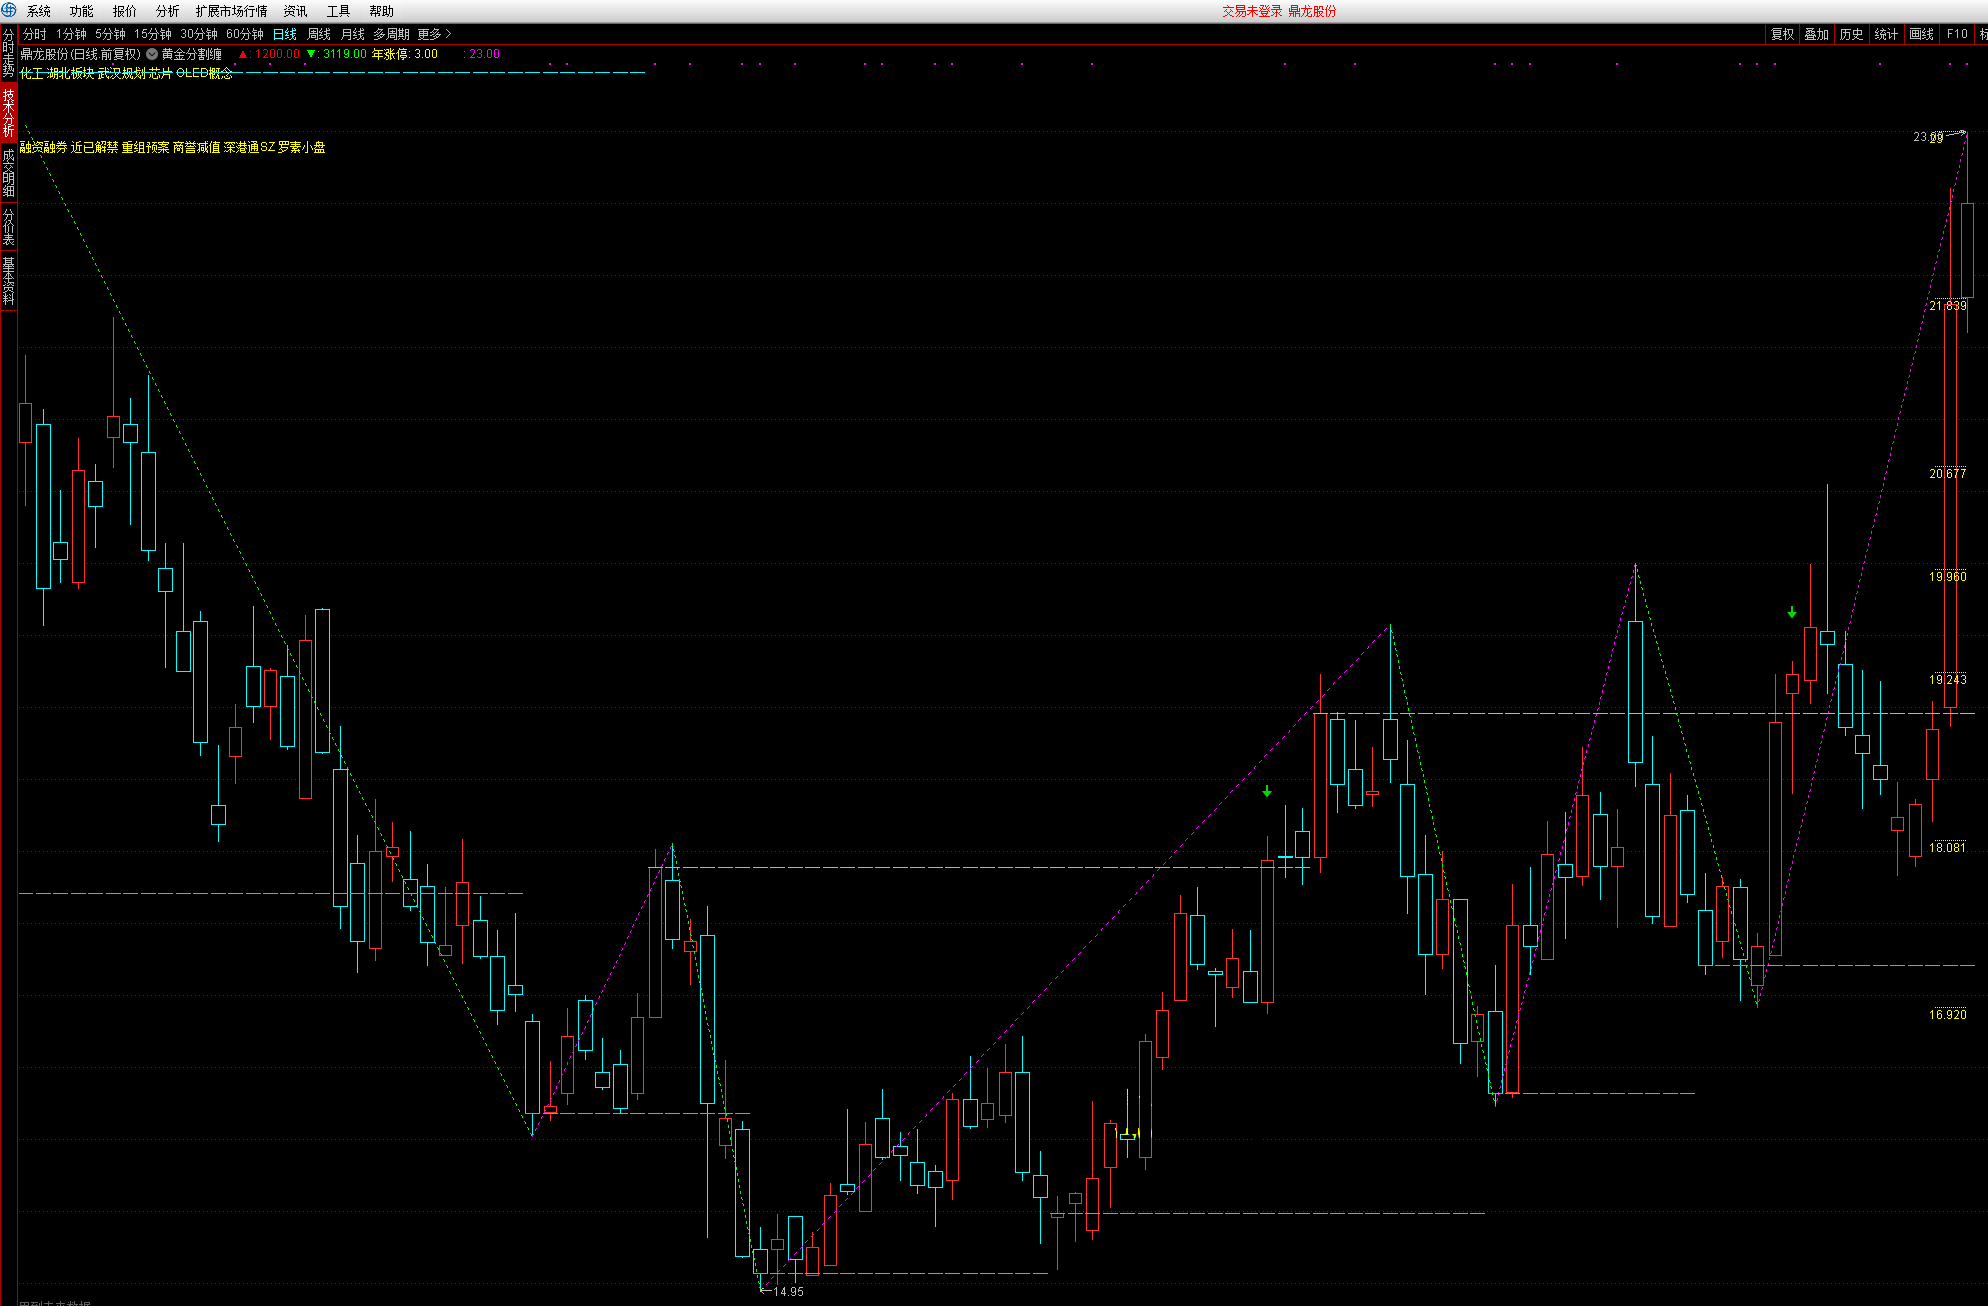Open 成交明细 side tab
This screenshot has height=1306, width=1988.
coord(8,172)
